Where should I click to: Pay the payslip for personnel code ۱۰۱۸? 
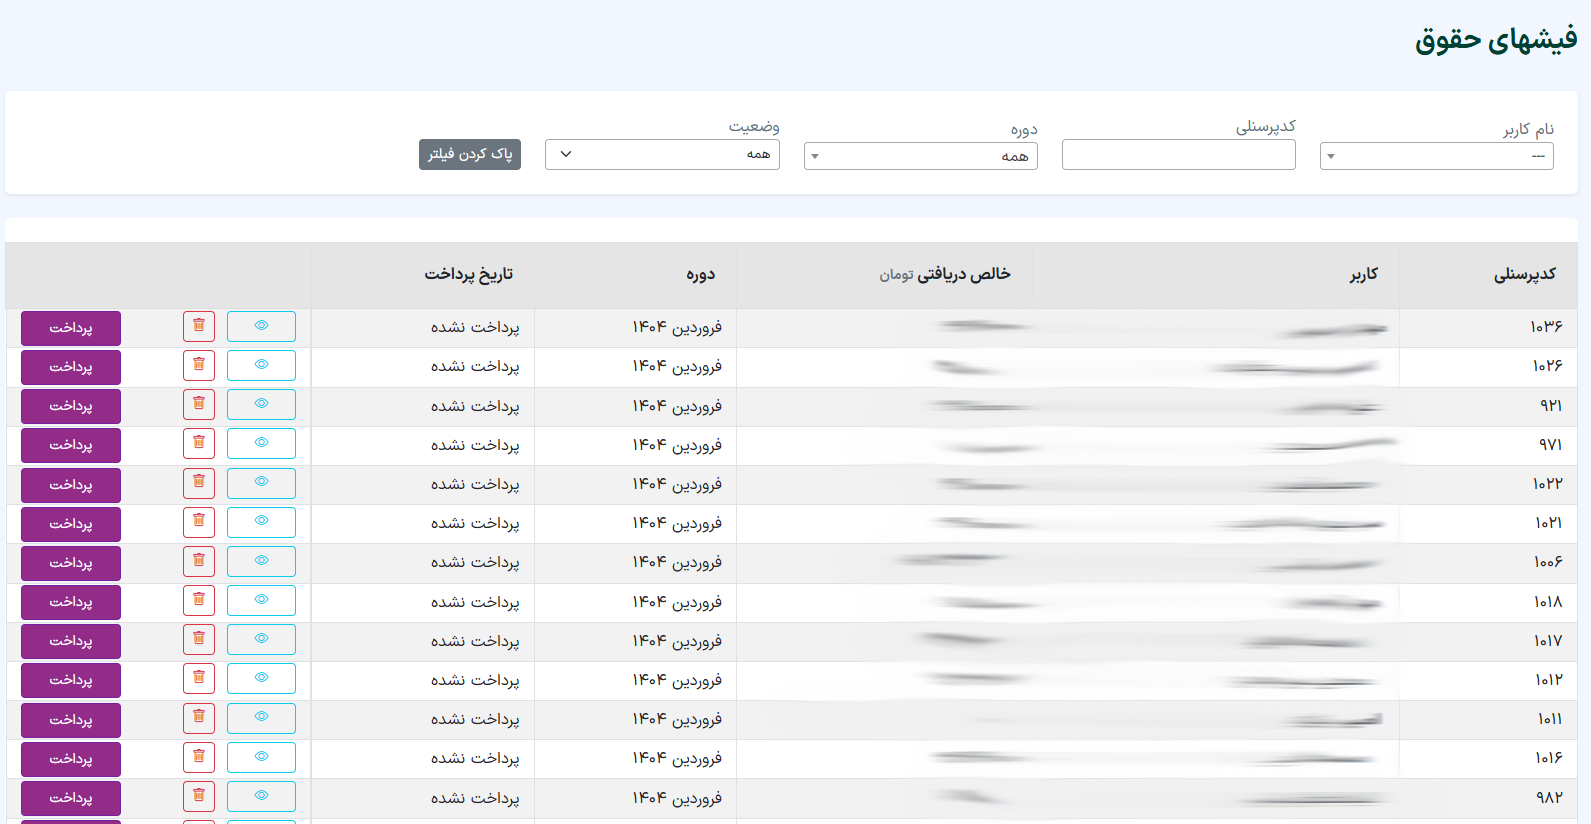point(71,602)
